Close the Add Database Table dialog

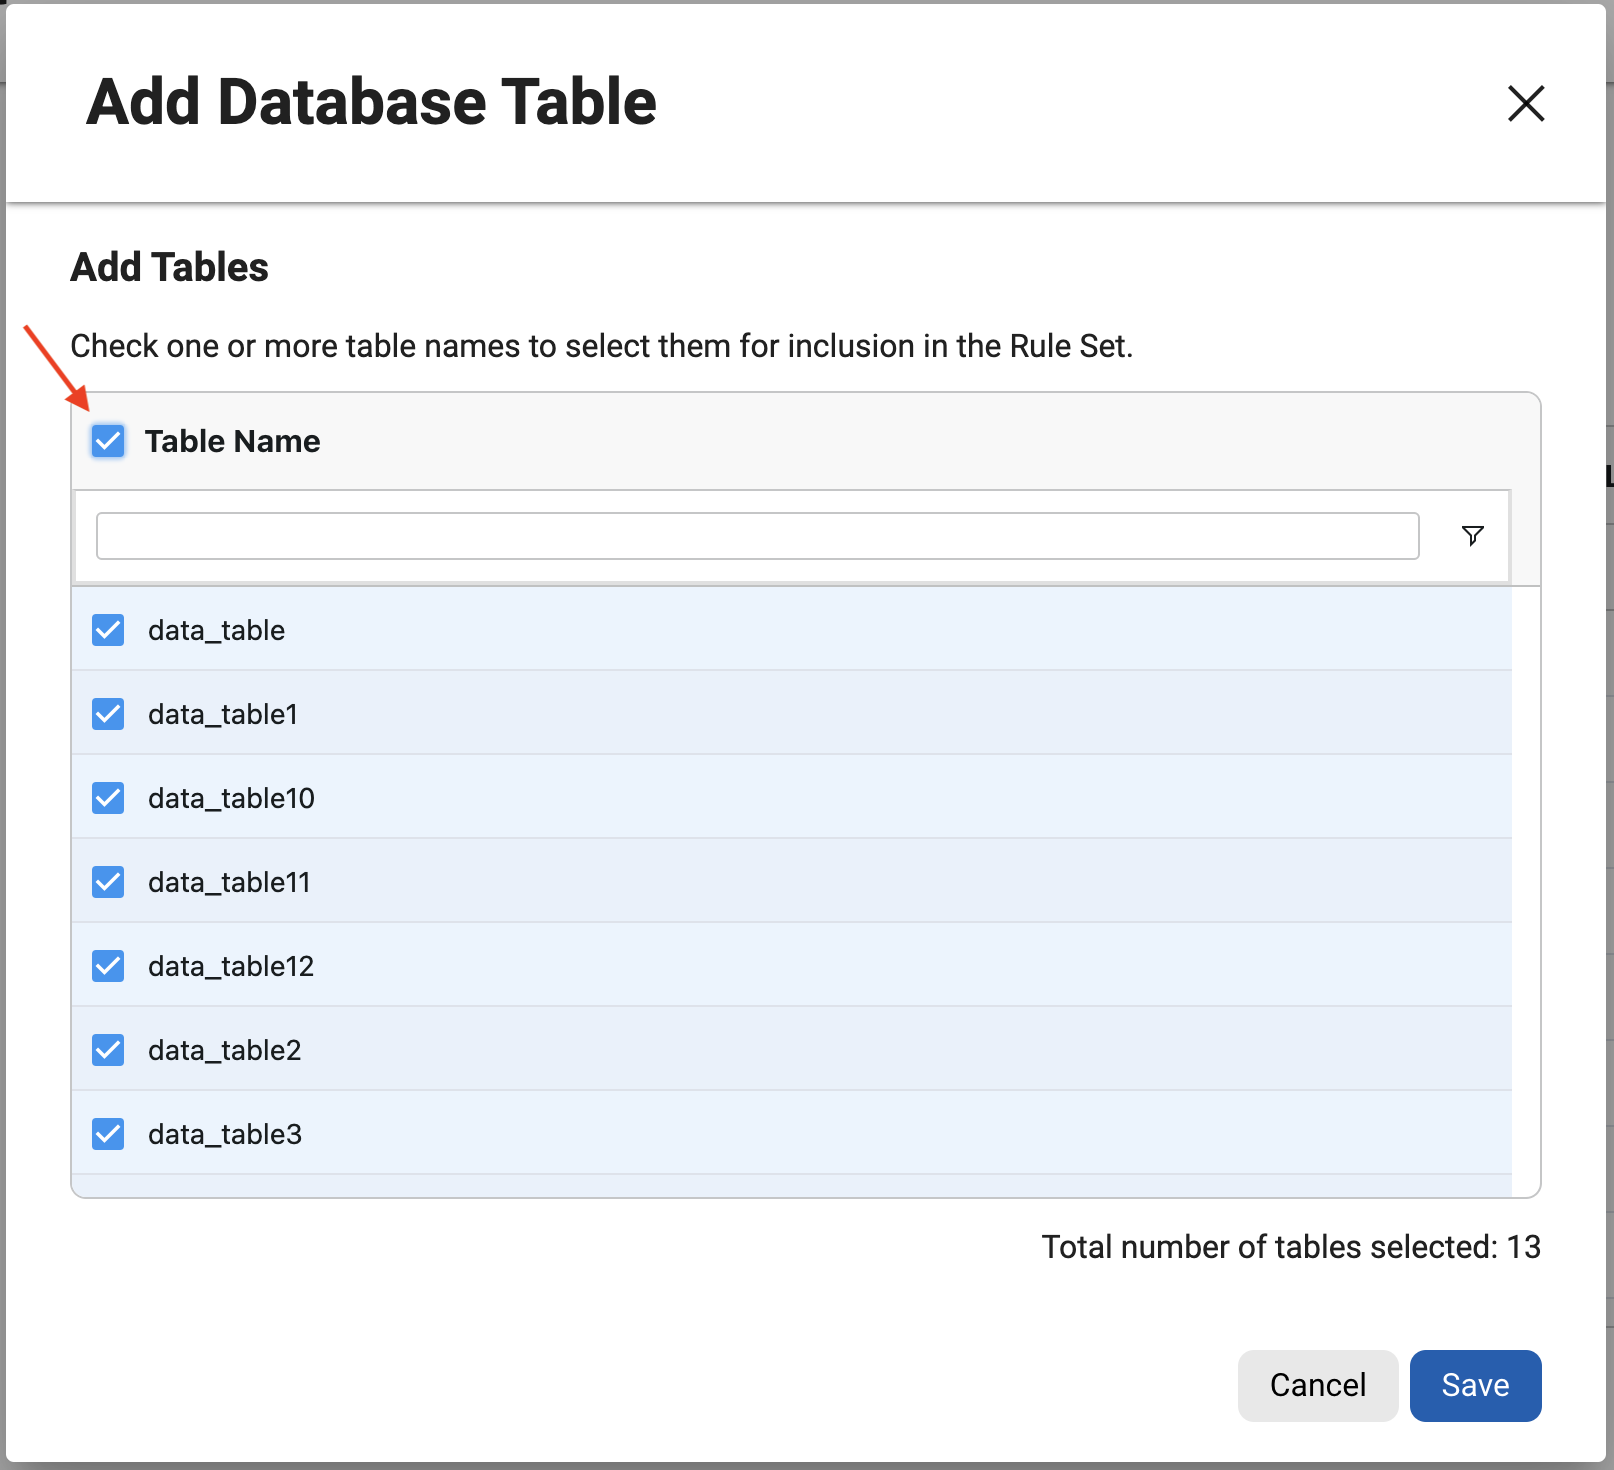[x=1525, y=103]
